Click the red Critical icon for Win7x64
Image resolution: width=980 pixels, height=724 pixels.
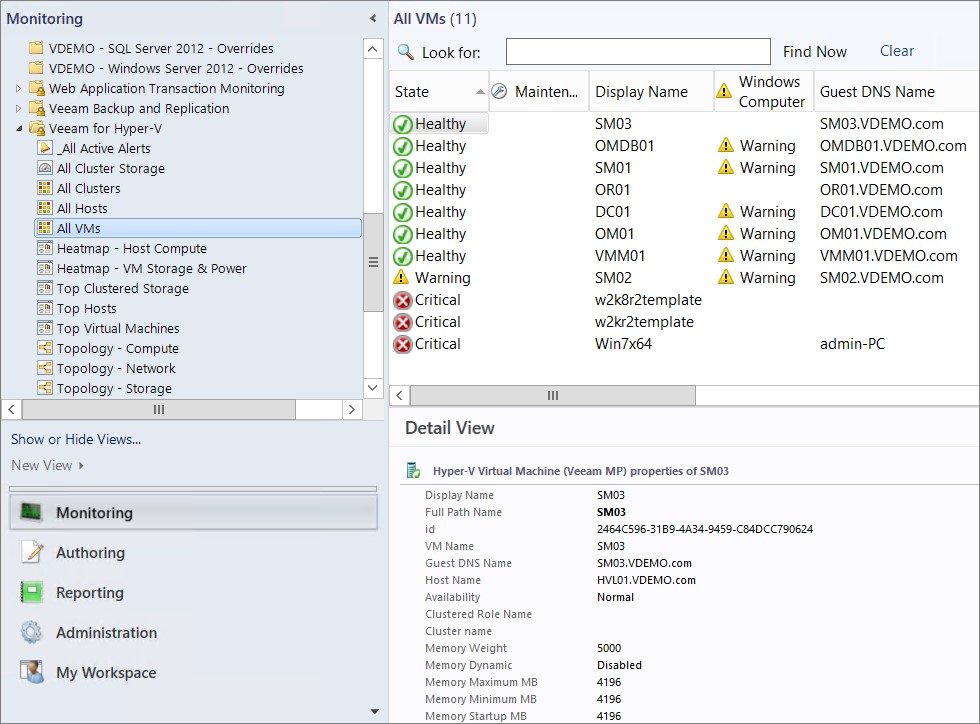(402, 344)
